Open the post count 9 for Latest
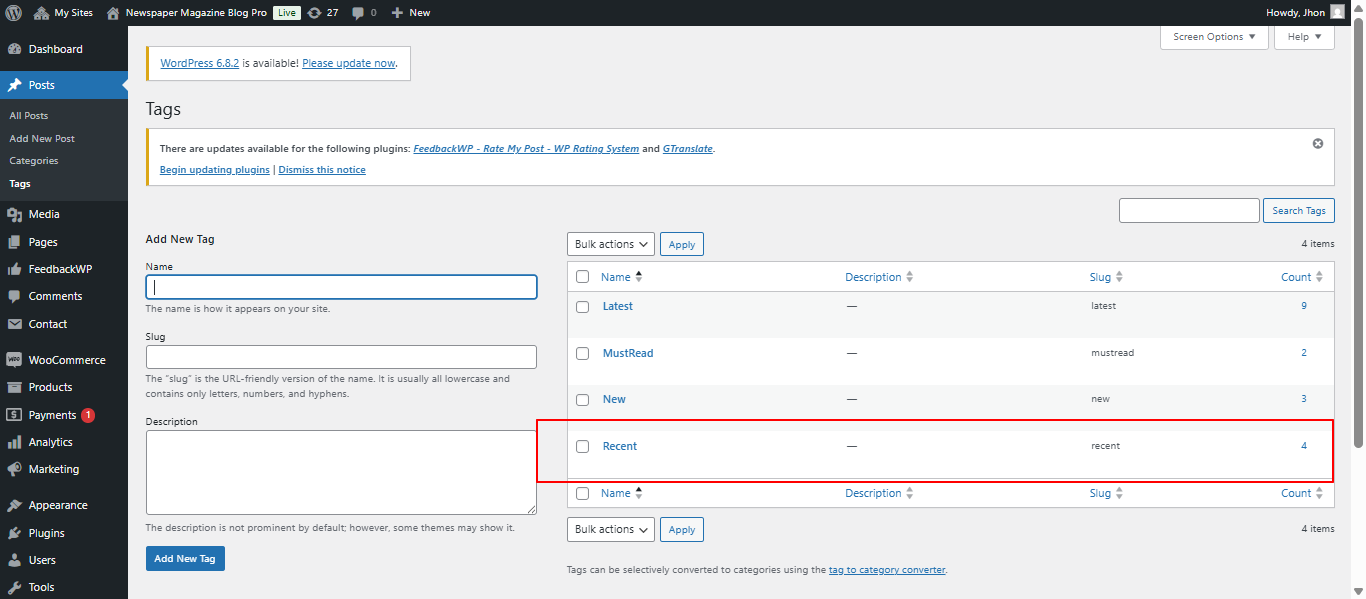This screenshot has height=599, width=1366. point(1304,306)
